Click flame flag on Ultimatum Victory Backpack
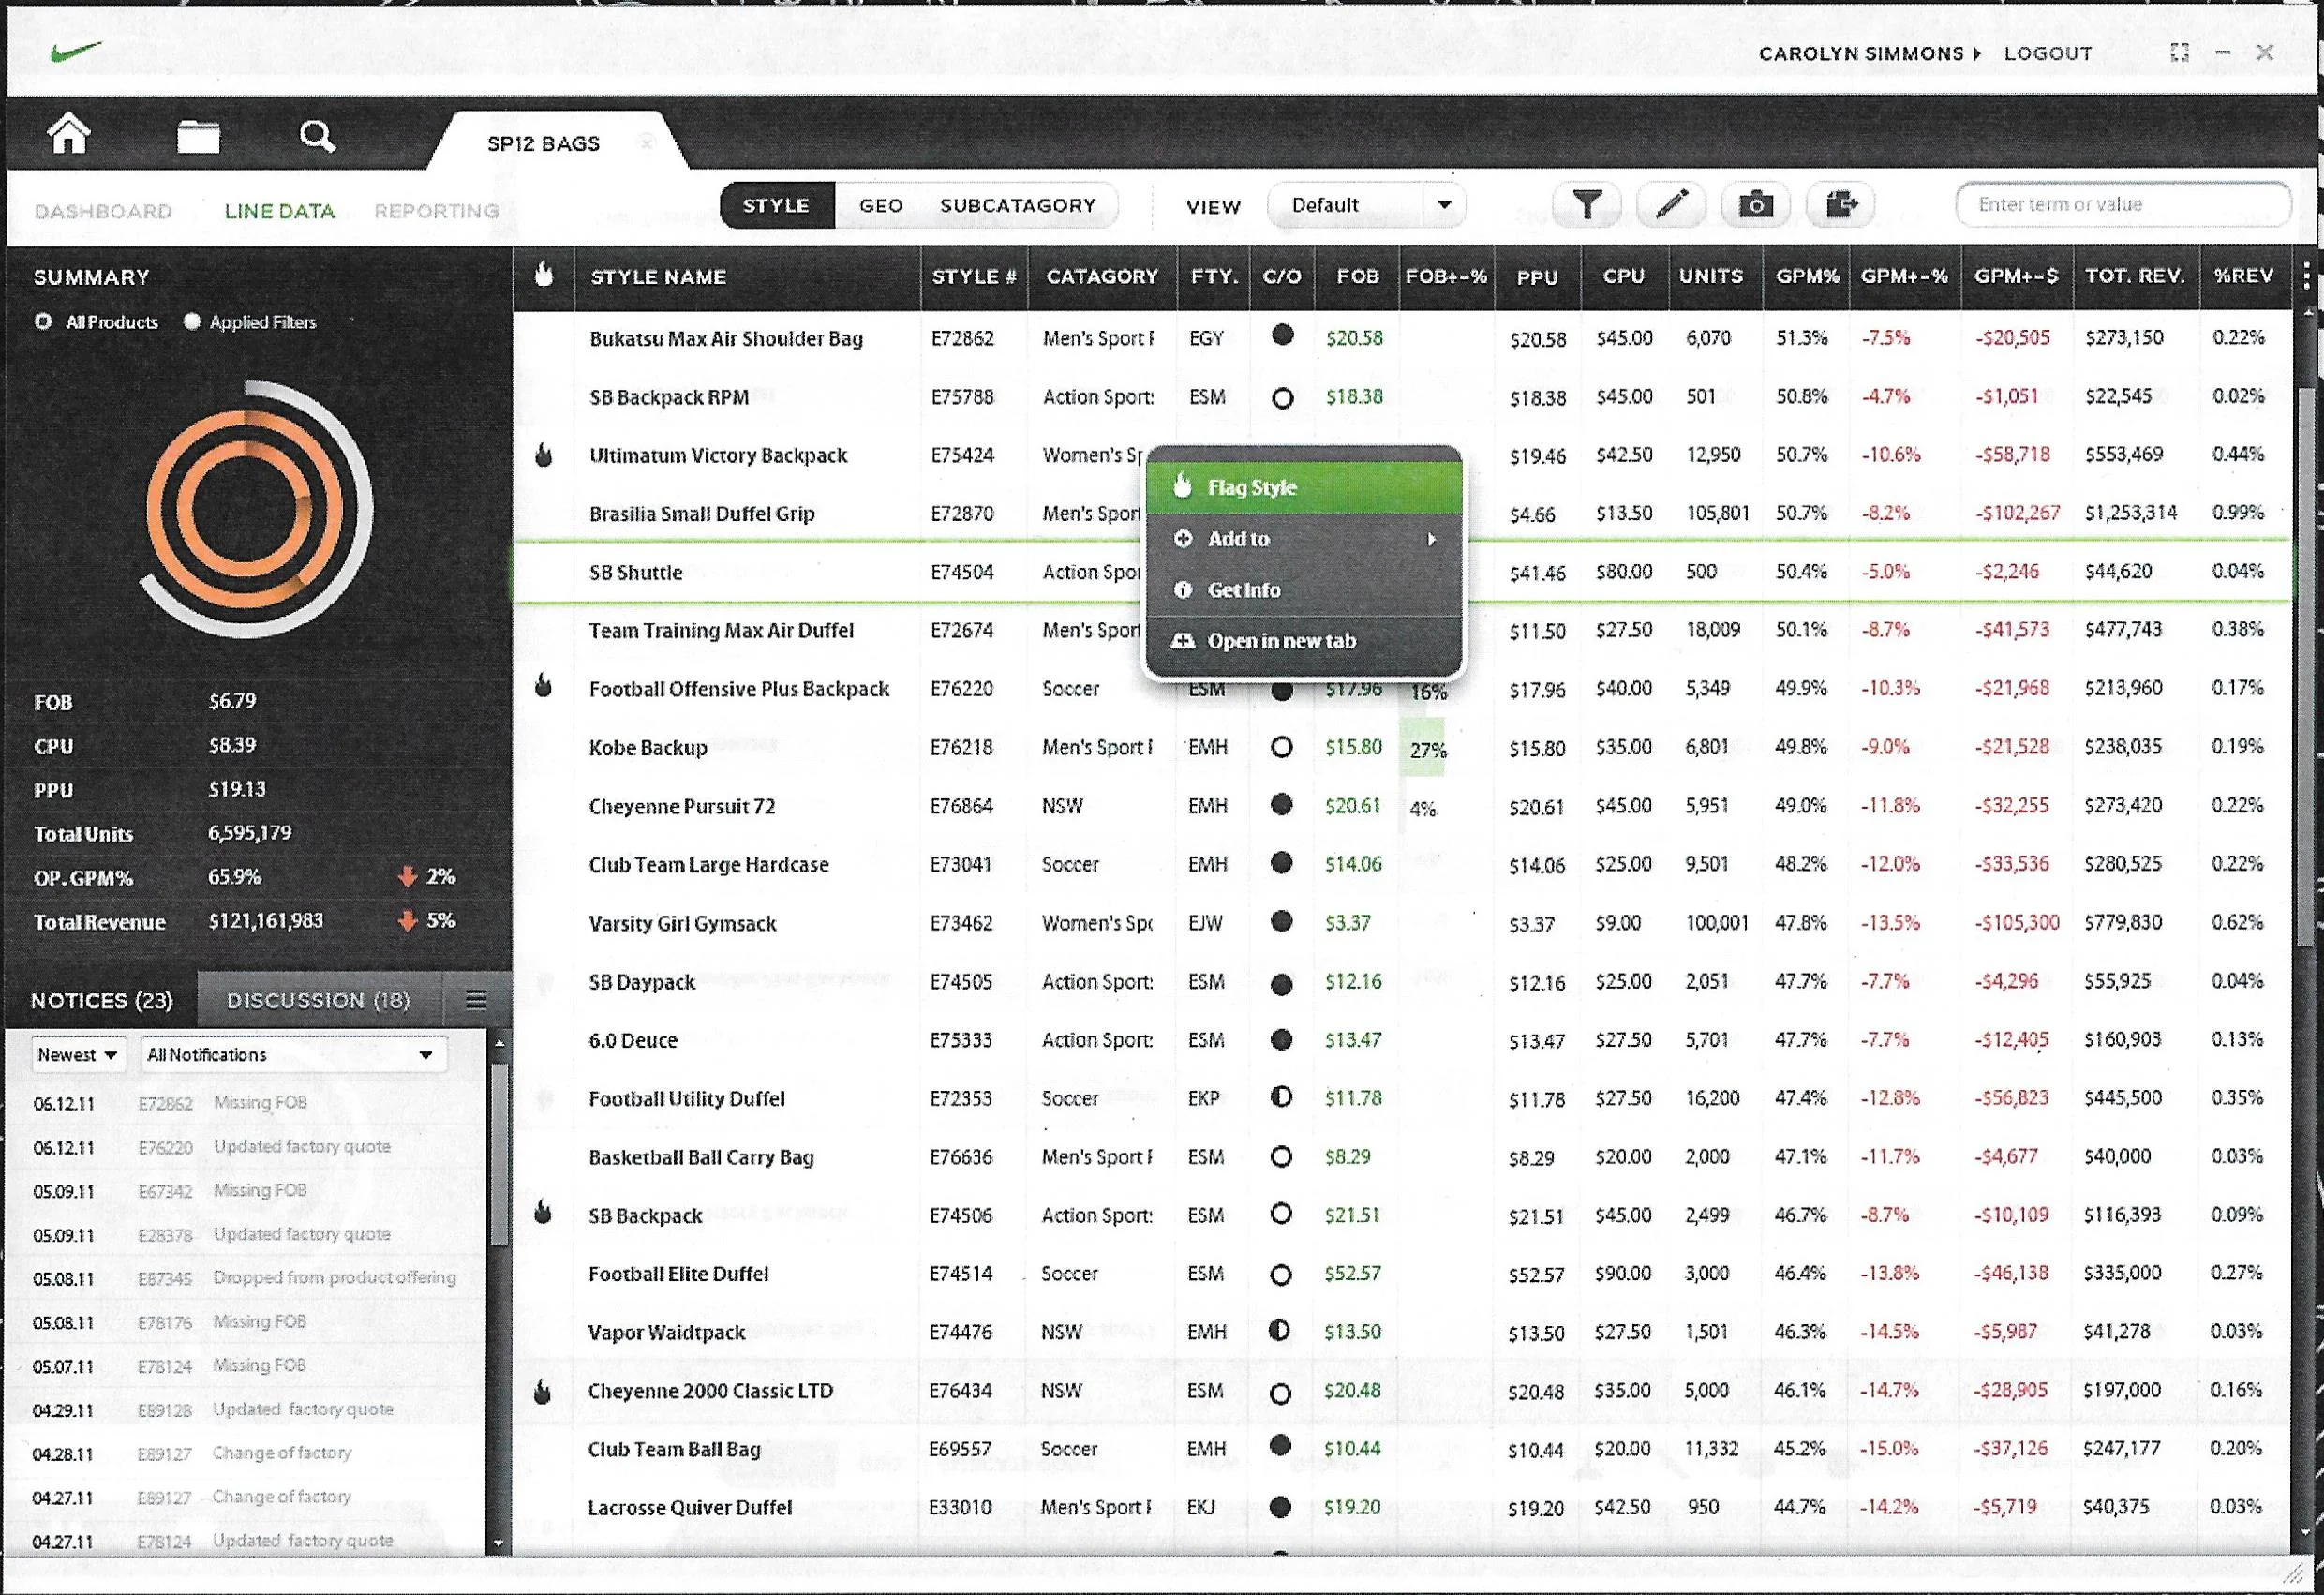This screenshot has height=1595, width=2324. coord(544,455)
